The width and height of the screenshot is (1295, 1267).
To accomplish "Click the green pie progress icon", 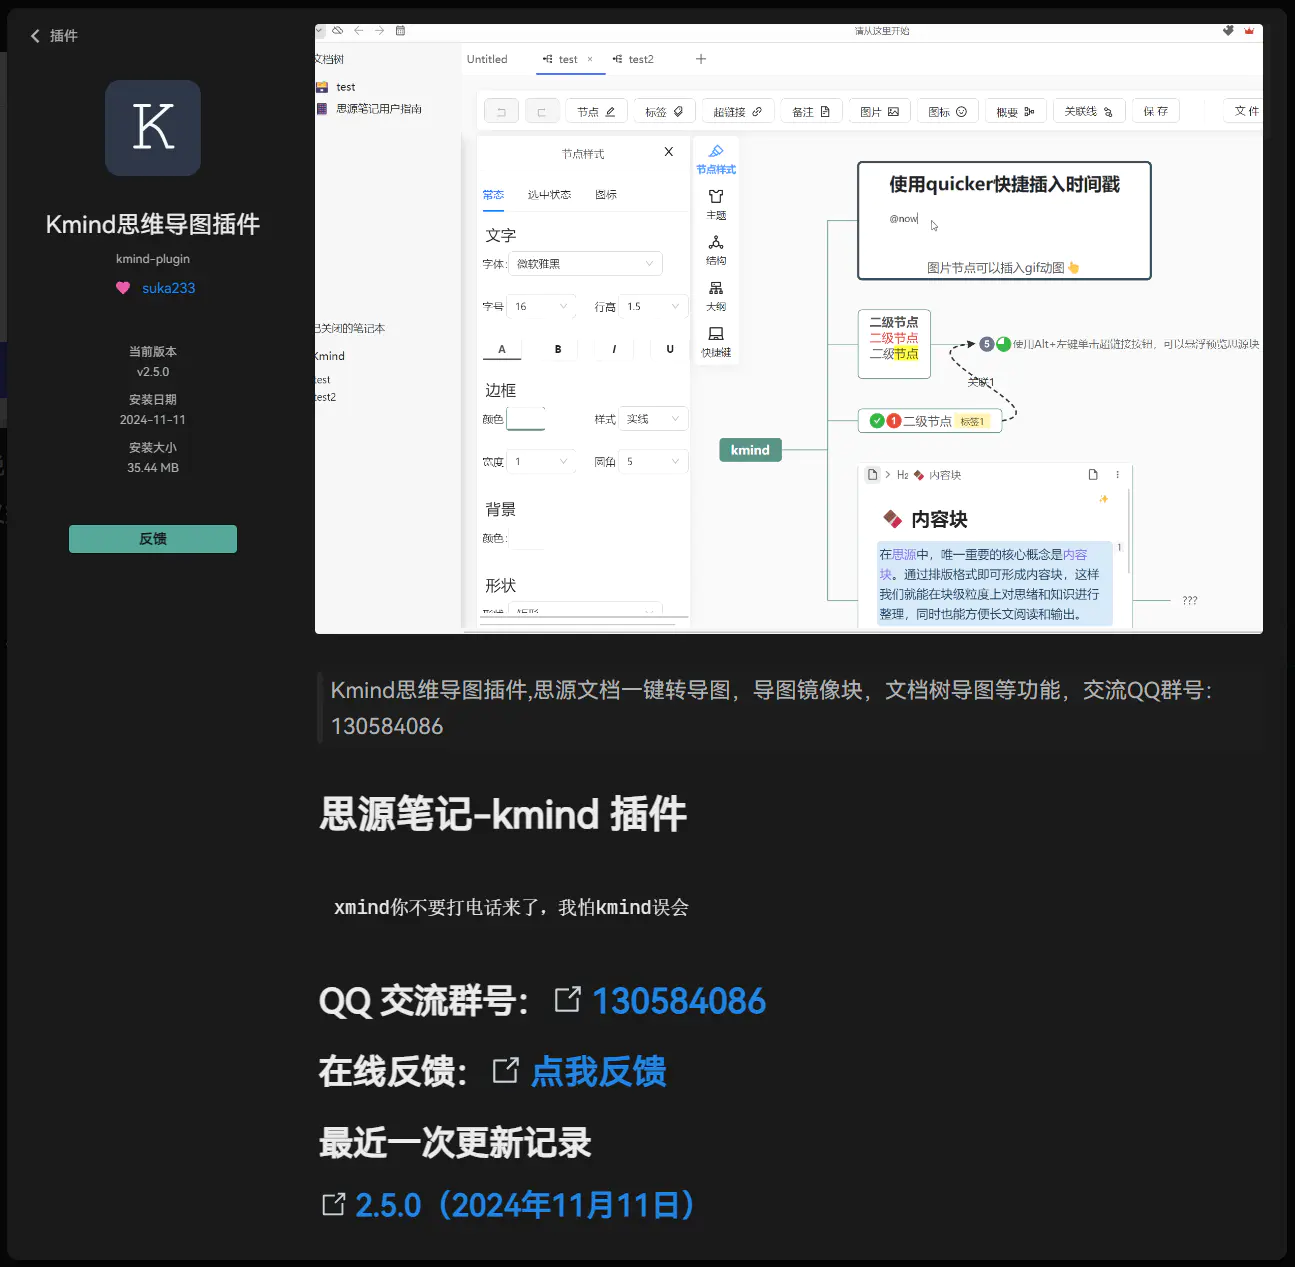I will click(1004, 344).
